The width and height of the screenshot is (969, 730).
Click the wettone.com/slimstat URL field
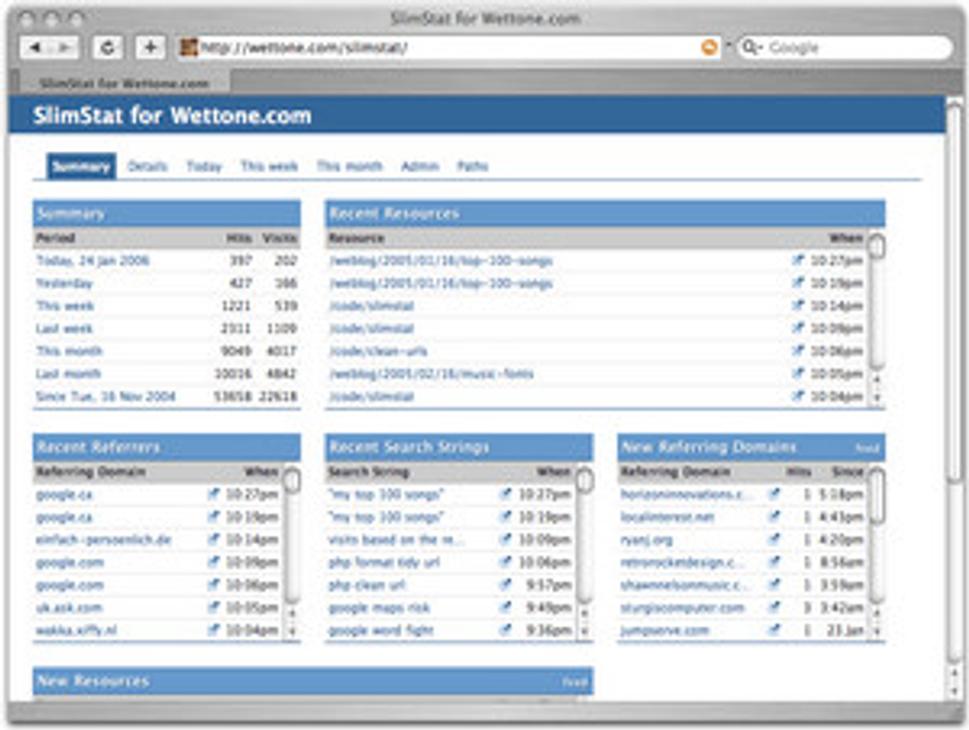448,48
